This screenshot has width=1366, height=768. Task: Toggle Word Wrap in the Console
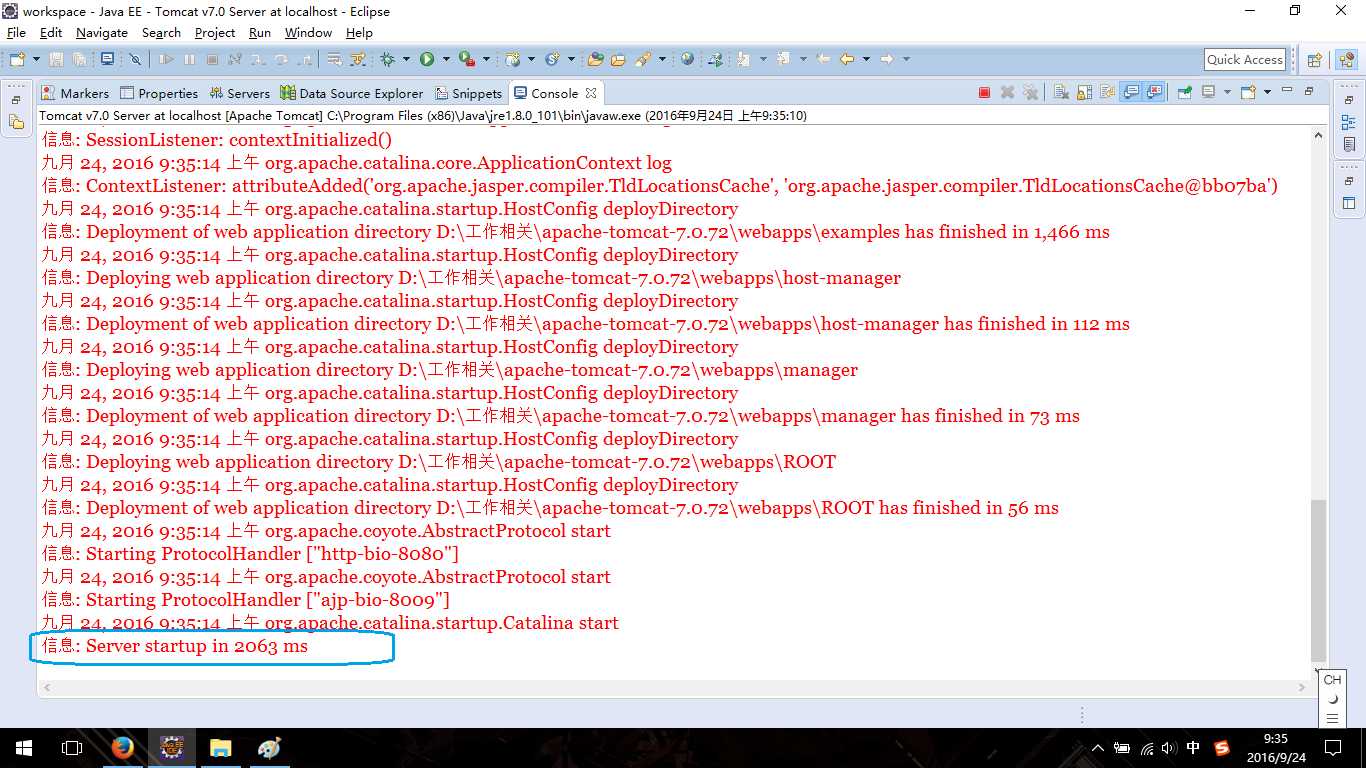[x=1107, y=92]
